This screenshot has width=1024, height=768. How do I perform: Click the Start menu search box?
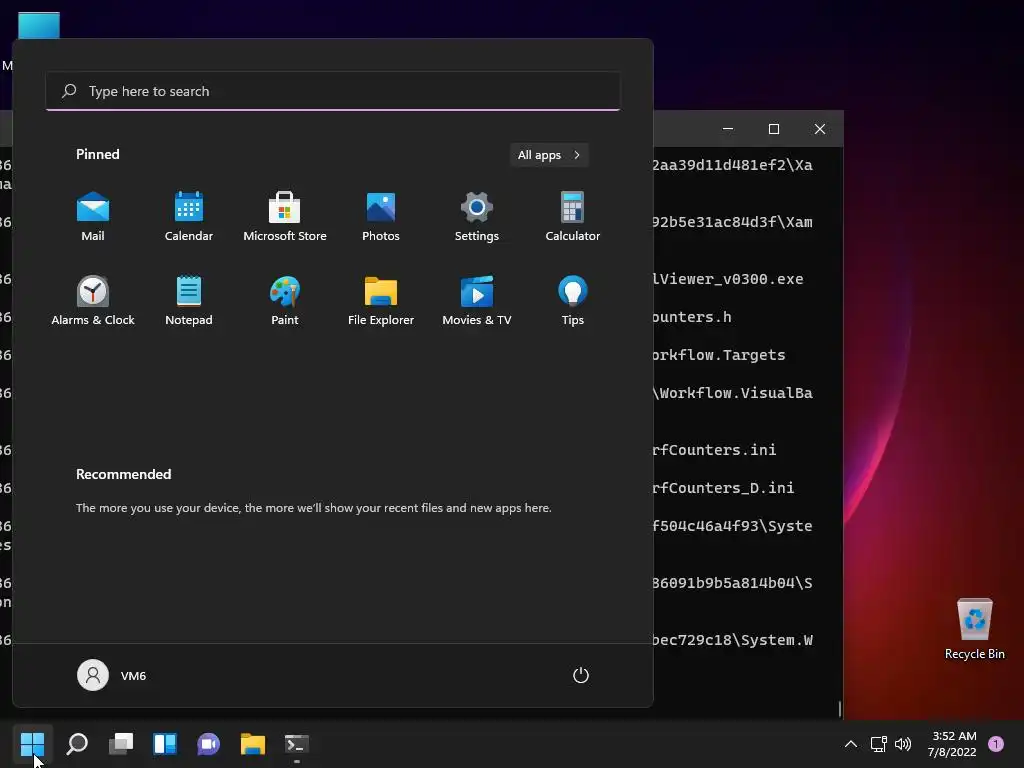point(333,91)
